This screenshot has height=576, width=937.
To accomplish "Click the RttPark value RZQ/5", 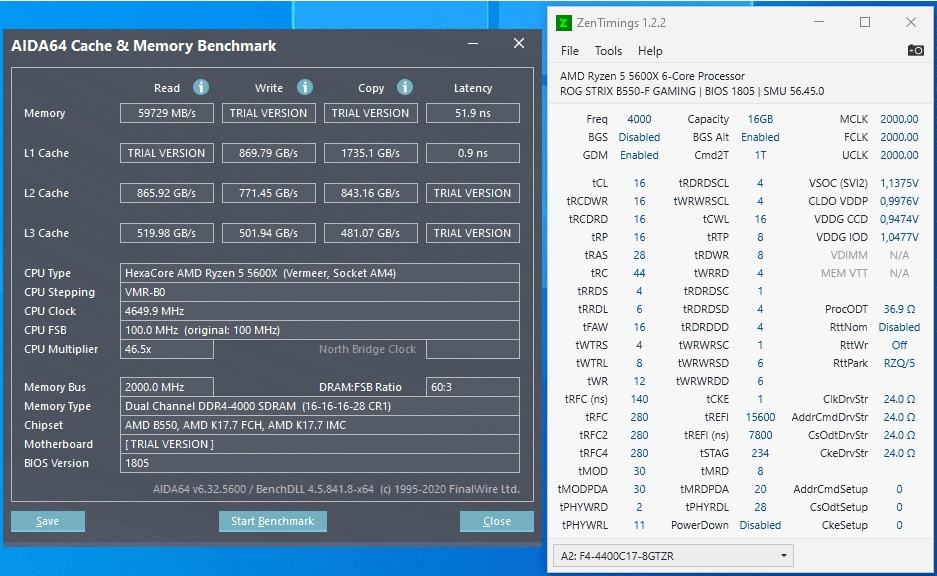I will click(899, 363).
